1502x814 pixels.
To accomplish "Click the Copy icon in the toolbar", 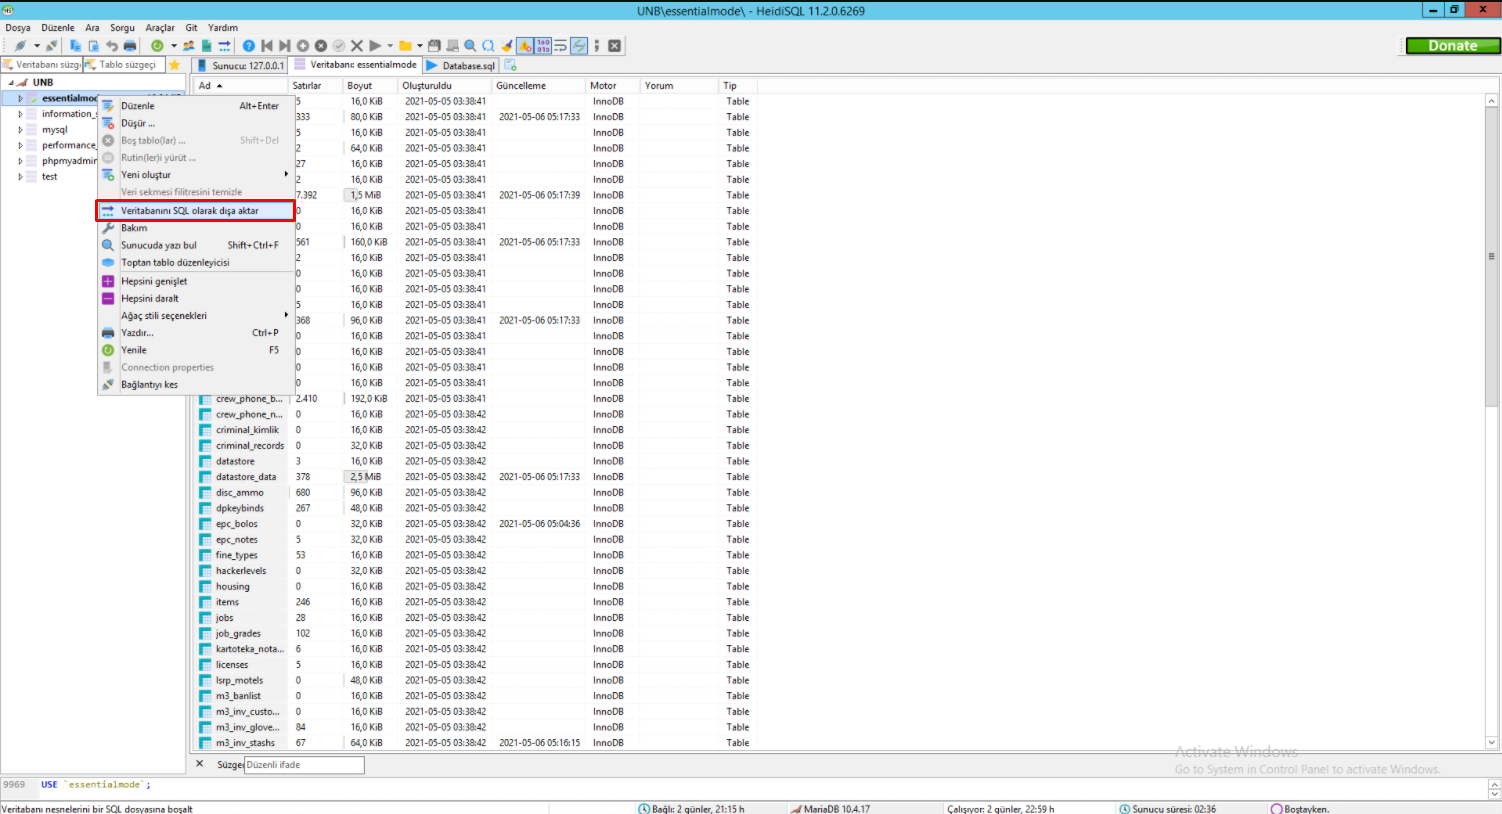I will (x=75, y=46).
